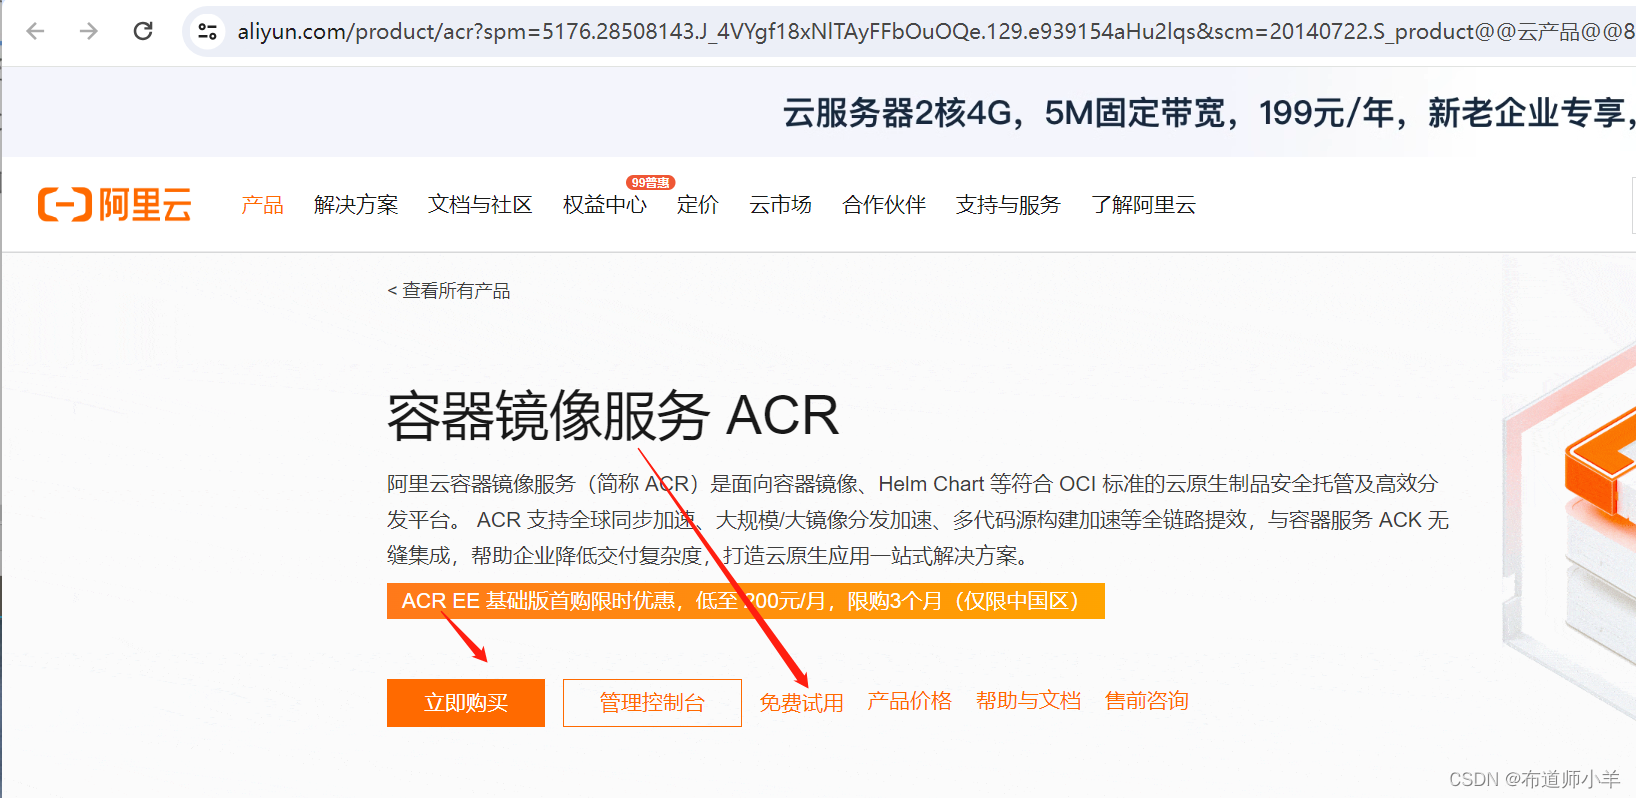Open the 定价 menu item
The image size is (1636, 798).
point(698,205)
